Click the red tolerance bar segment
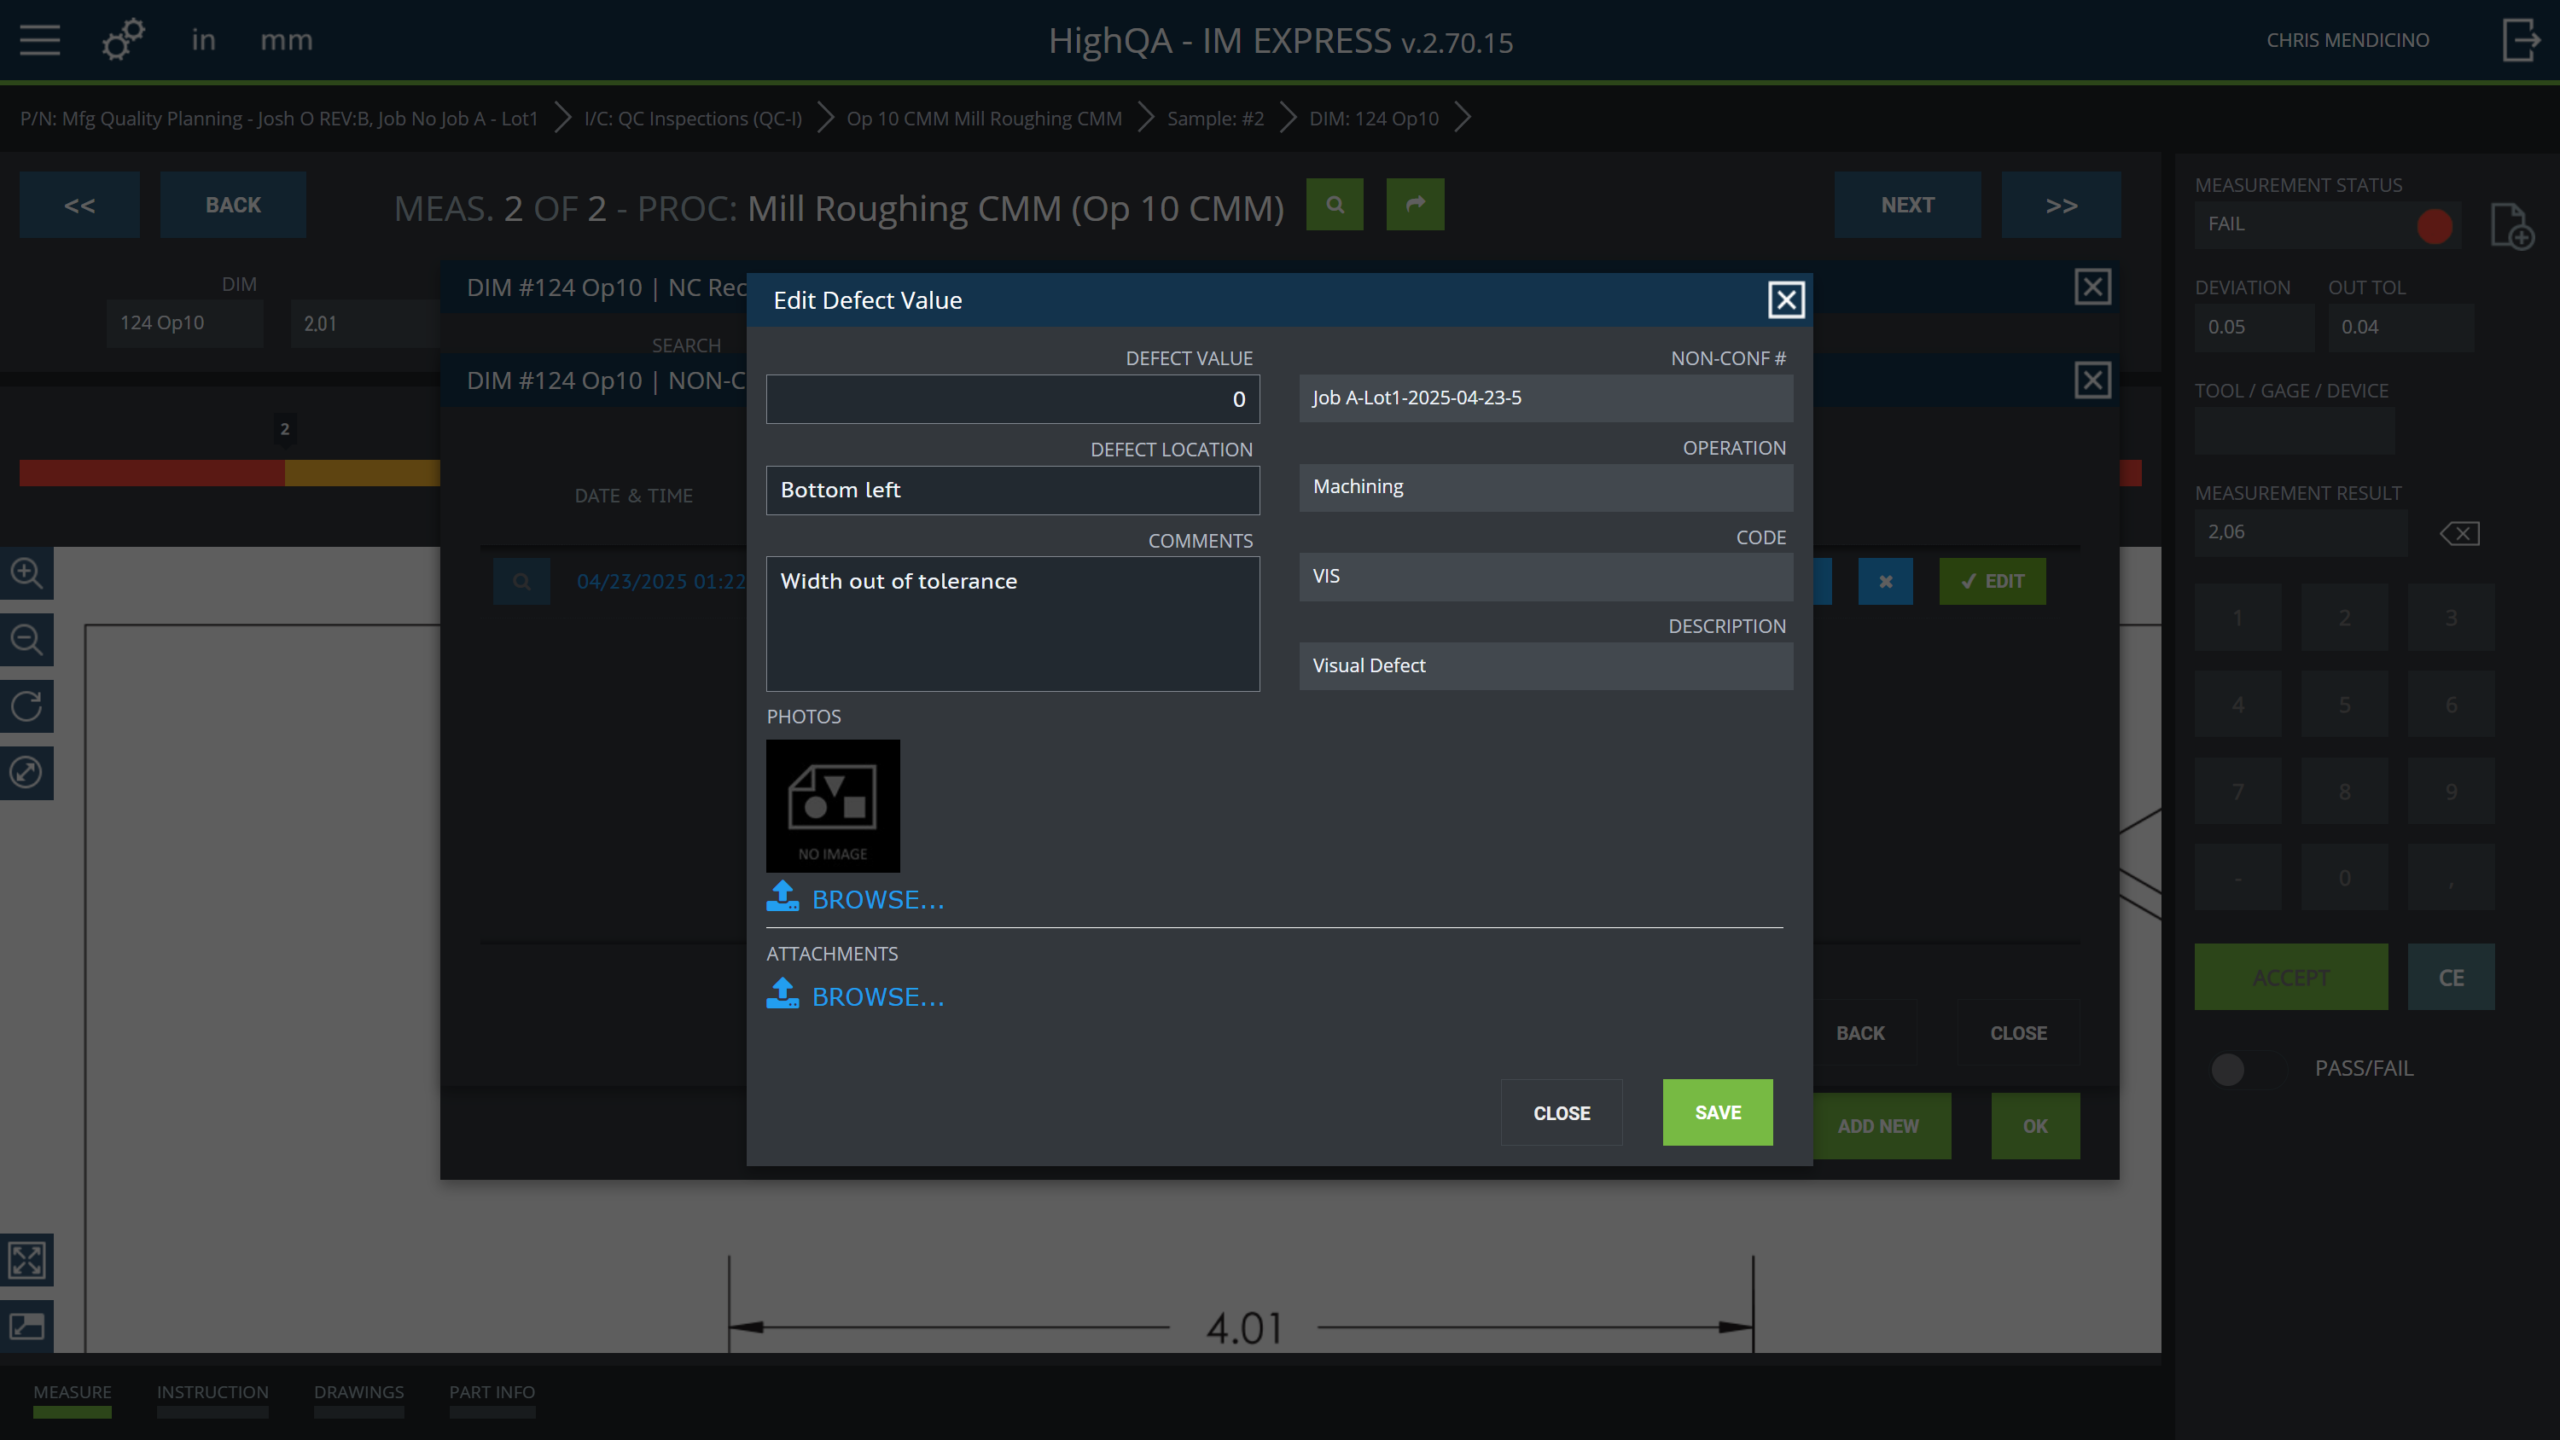 [152, 473]
